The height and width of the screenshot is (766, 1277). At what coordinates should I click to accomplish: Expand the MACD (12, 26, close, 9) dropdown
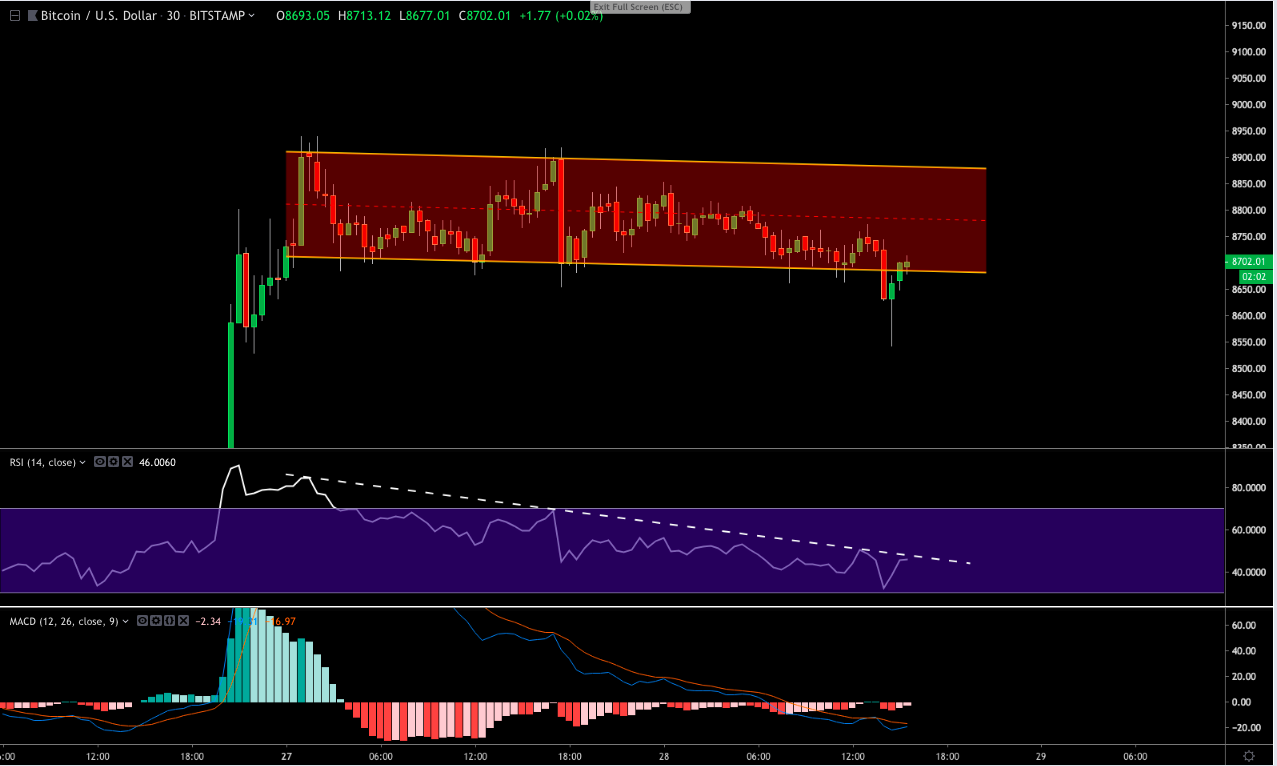pyautogui.click(x=127, y=622)
